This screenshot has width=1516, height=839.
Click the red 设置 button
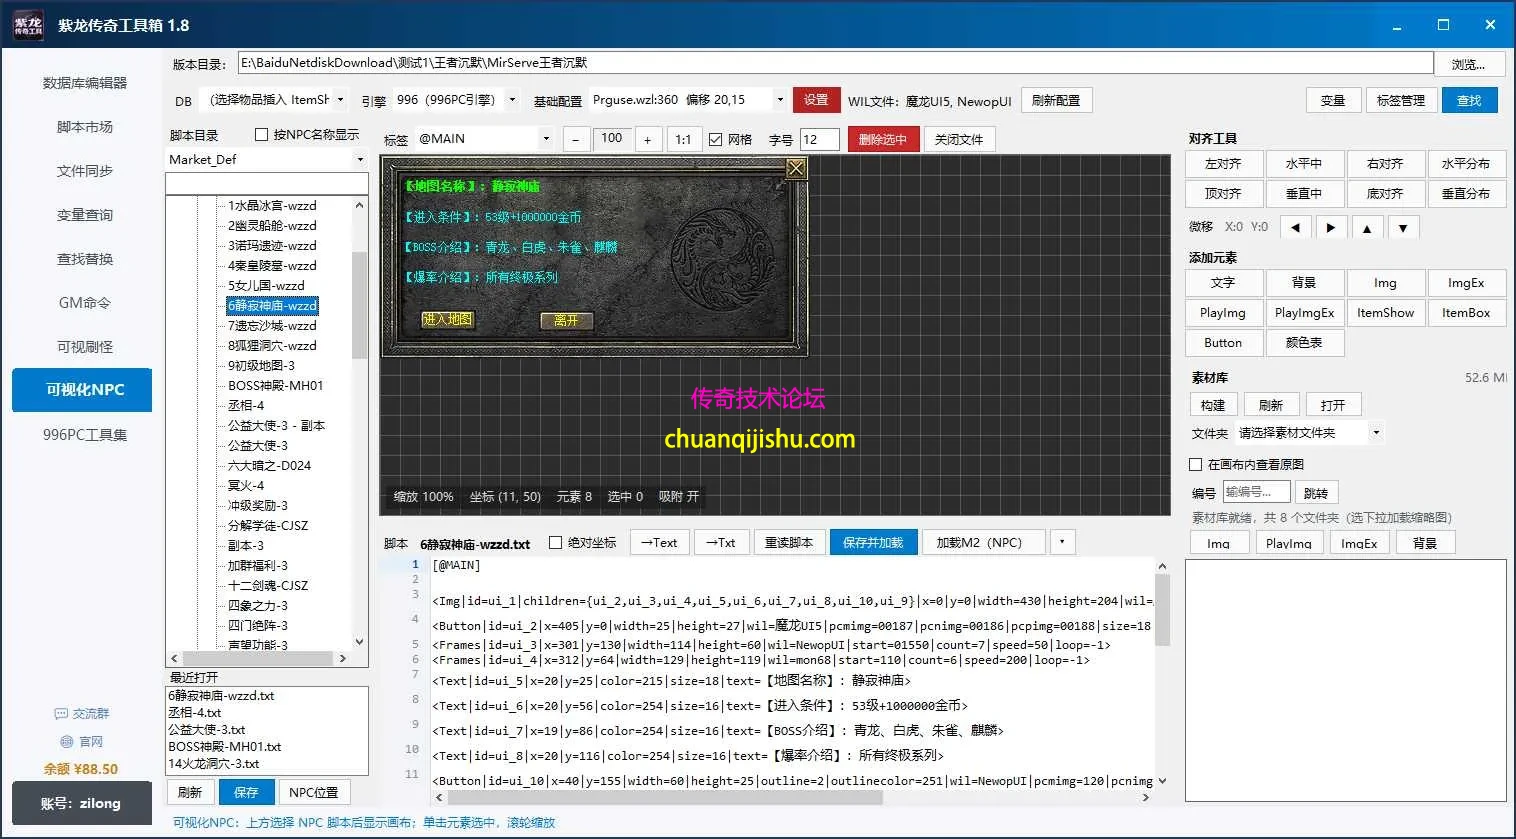pyautogui.click(x=816, y=99)
